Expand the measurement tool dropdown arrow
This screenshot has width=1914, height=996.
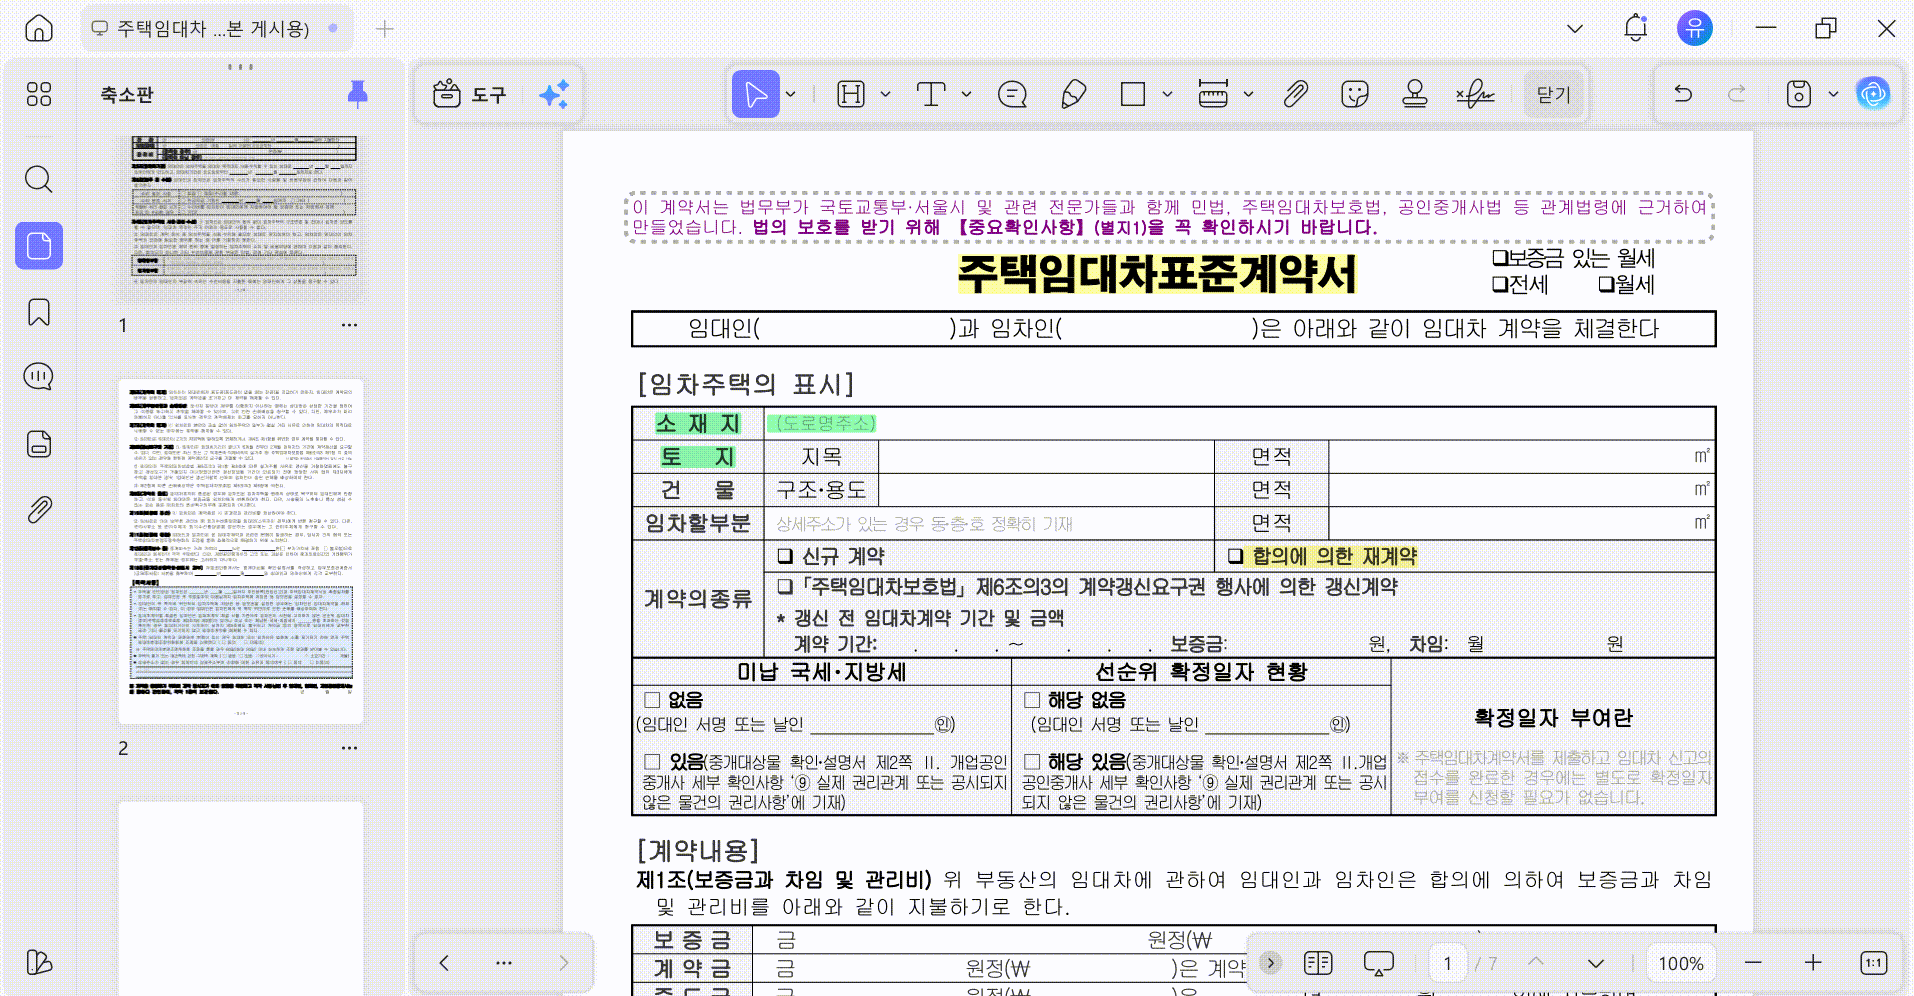[1249, 94]
